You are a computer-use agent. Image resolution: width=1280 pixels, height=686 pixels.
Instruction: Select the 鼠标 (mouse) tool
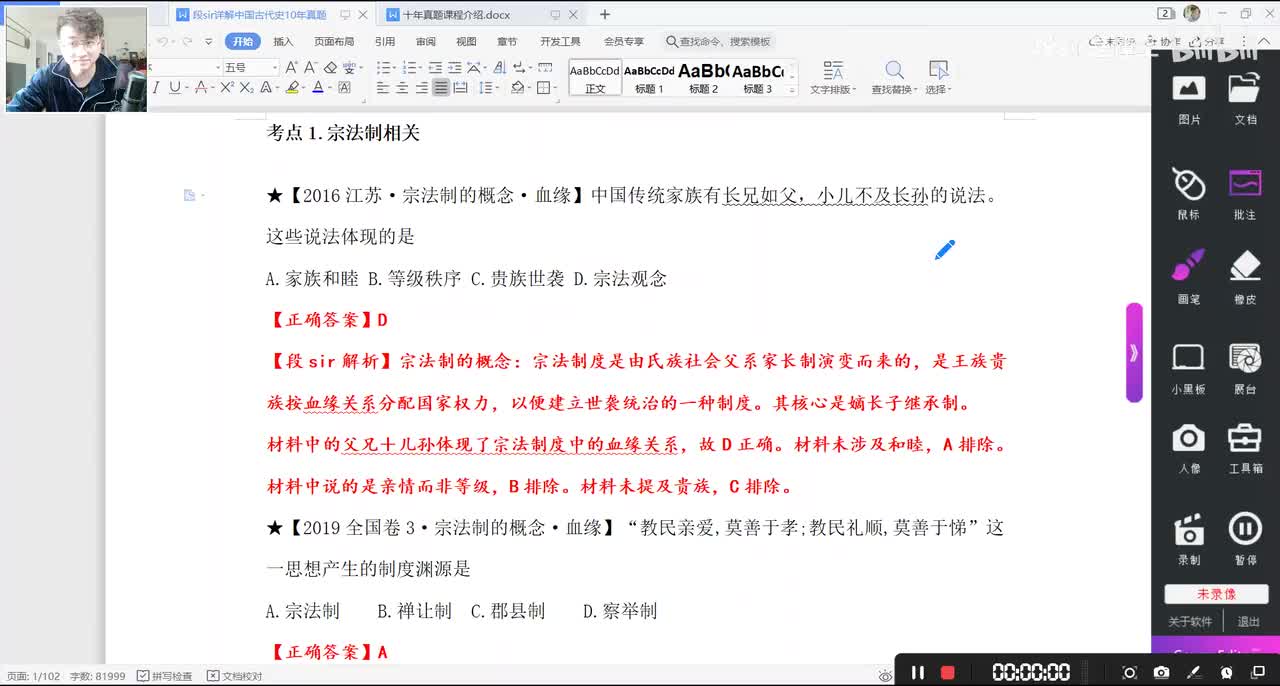1189,194
